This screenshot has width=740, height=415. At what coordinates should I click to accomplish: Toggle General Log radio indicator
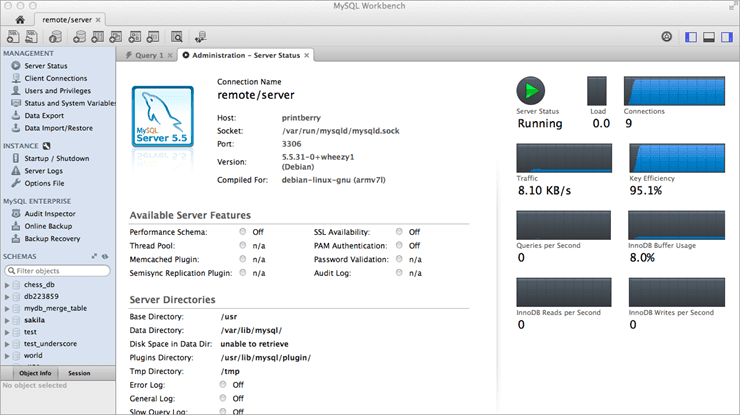point(223,398)
